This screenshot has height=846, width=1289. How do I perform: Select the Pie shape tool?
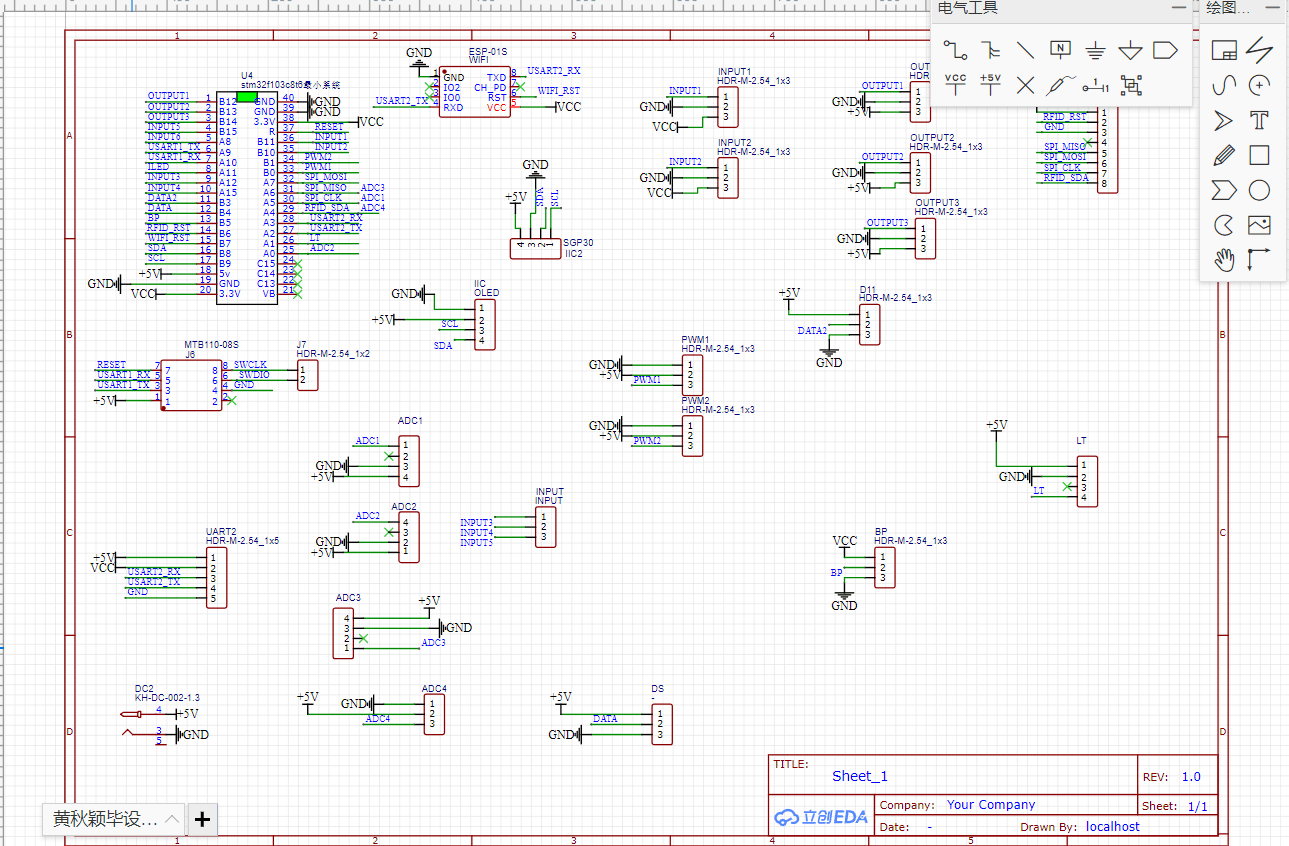click(1224, 225)
